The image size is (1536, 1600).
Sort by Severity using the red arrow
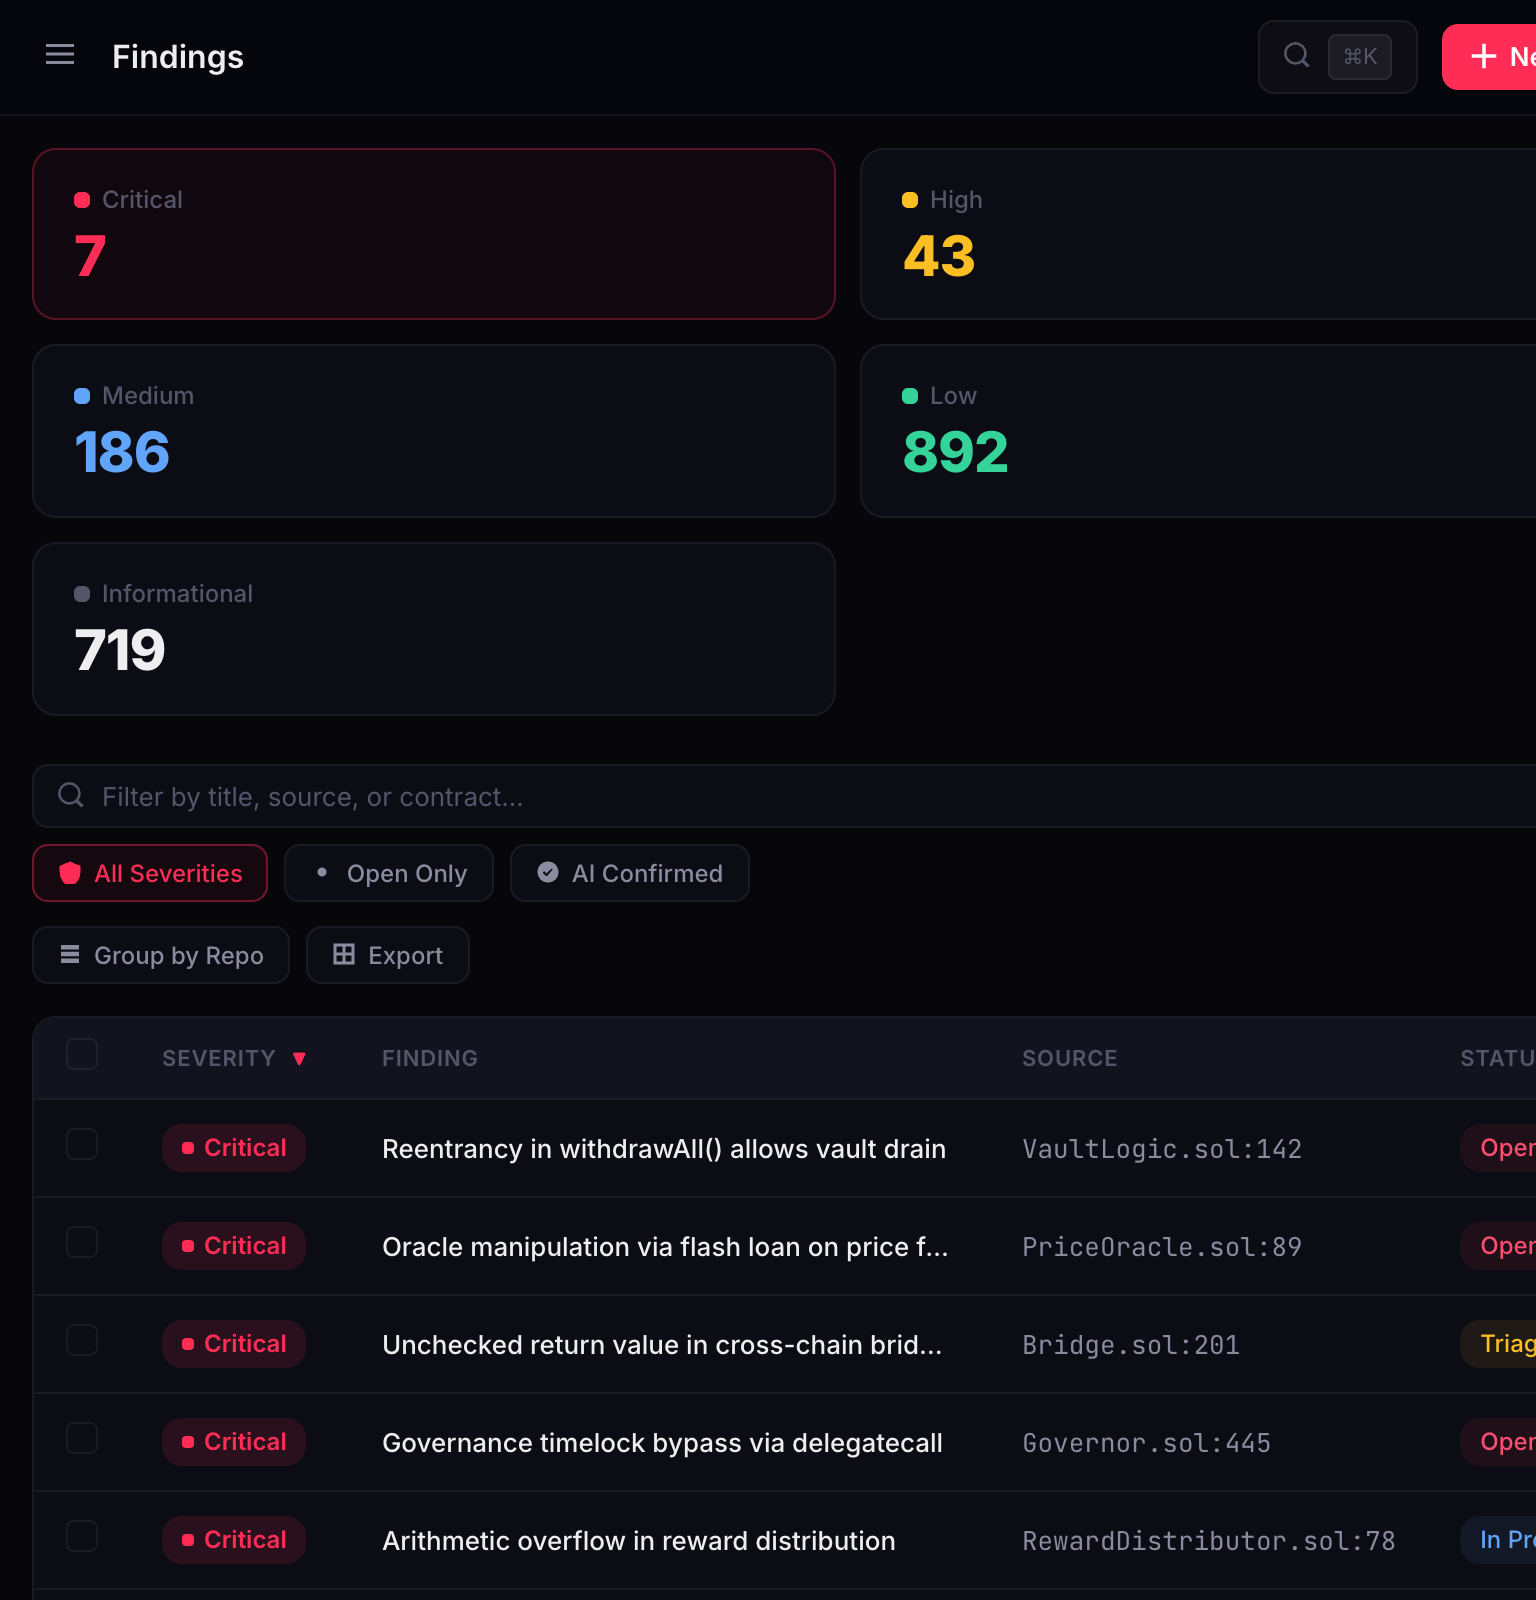pos(299,1058)
